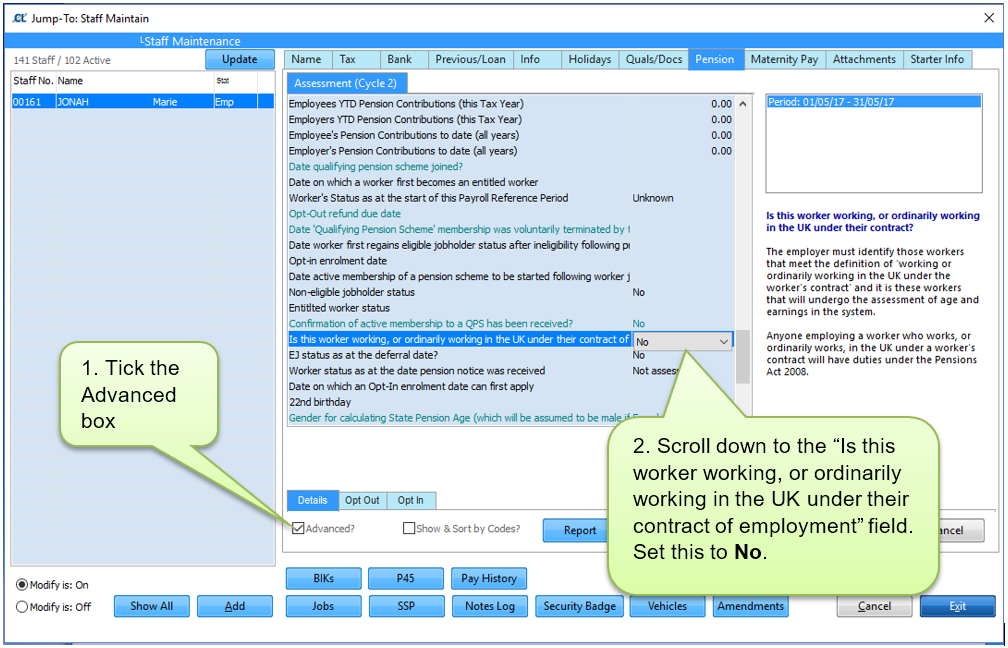Image resolution: width=1008 pixels, height=648 pixels.
Task: Click the BIKs button
Action: pos(322,579)
